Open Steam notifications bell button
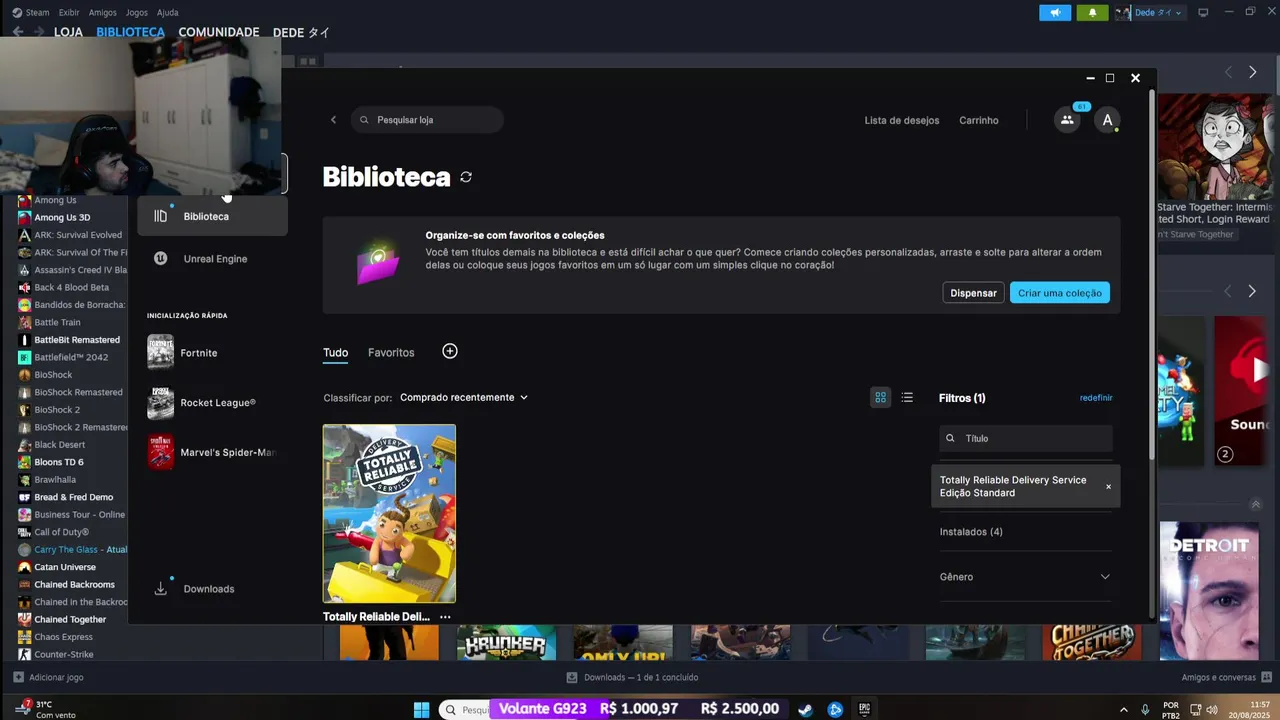 [x=1092, y=13]
